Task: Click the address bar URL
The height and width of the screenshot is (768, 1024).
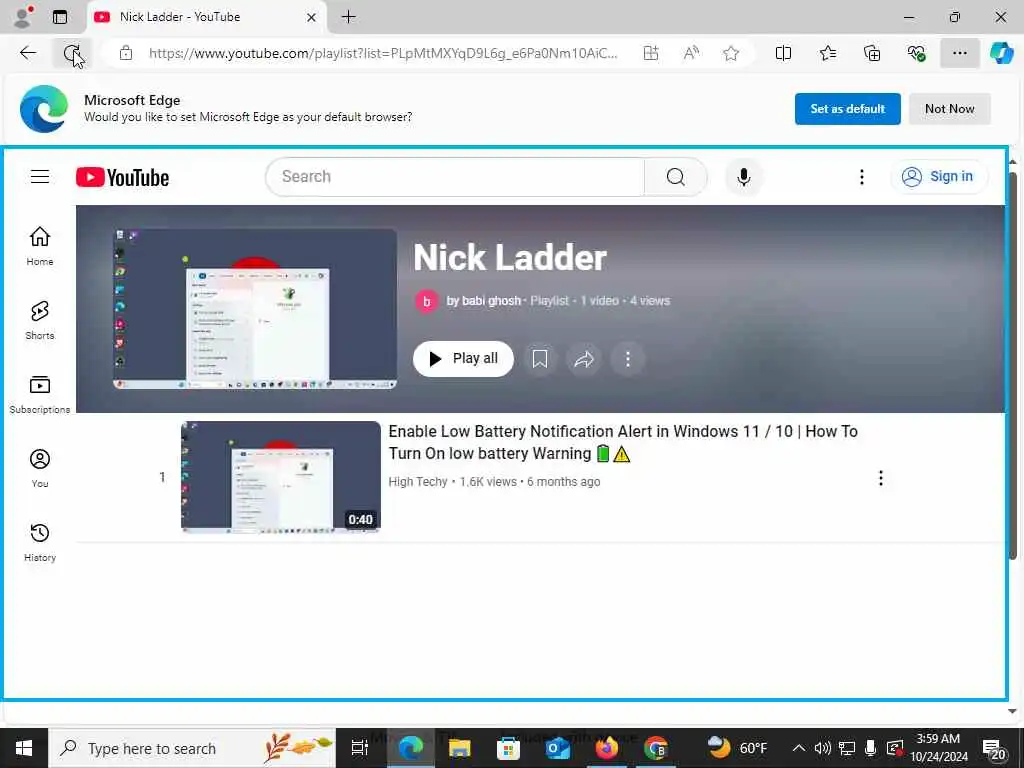Action: (383, 53)
